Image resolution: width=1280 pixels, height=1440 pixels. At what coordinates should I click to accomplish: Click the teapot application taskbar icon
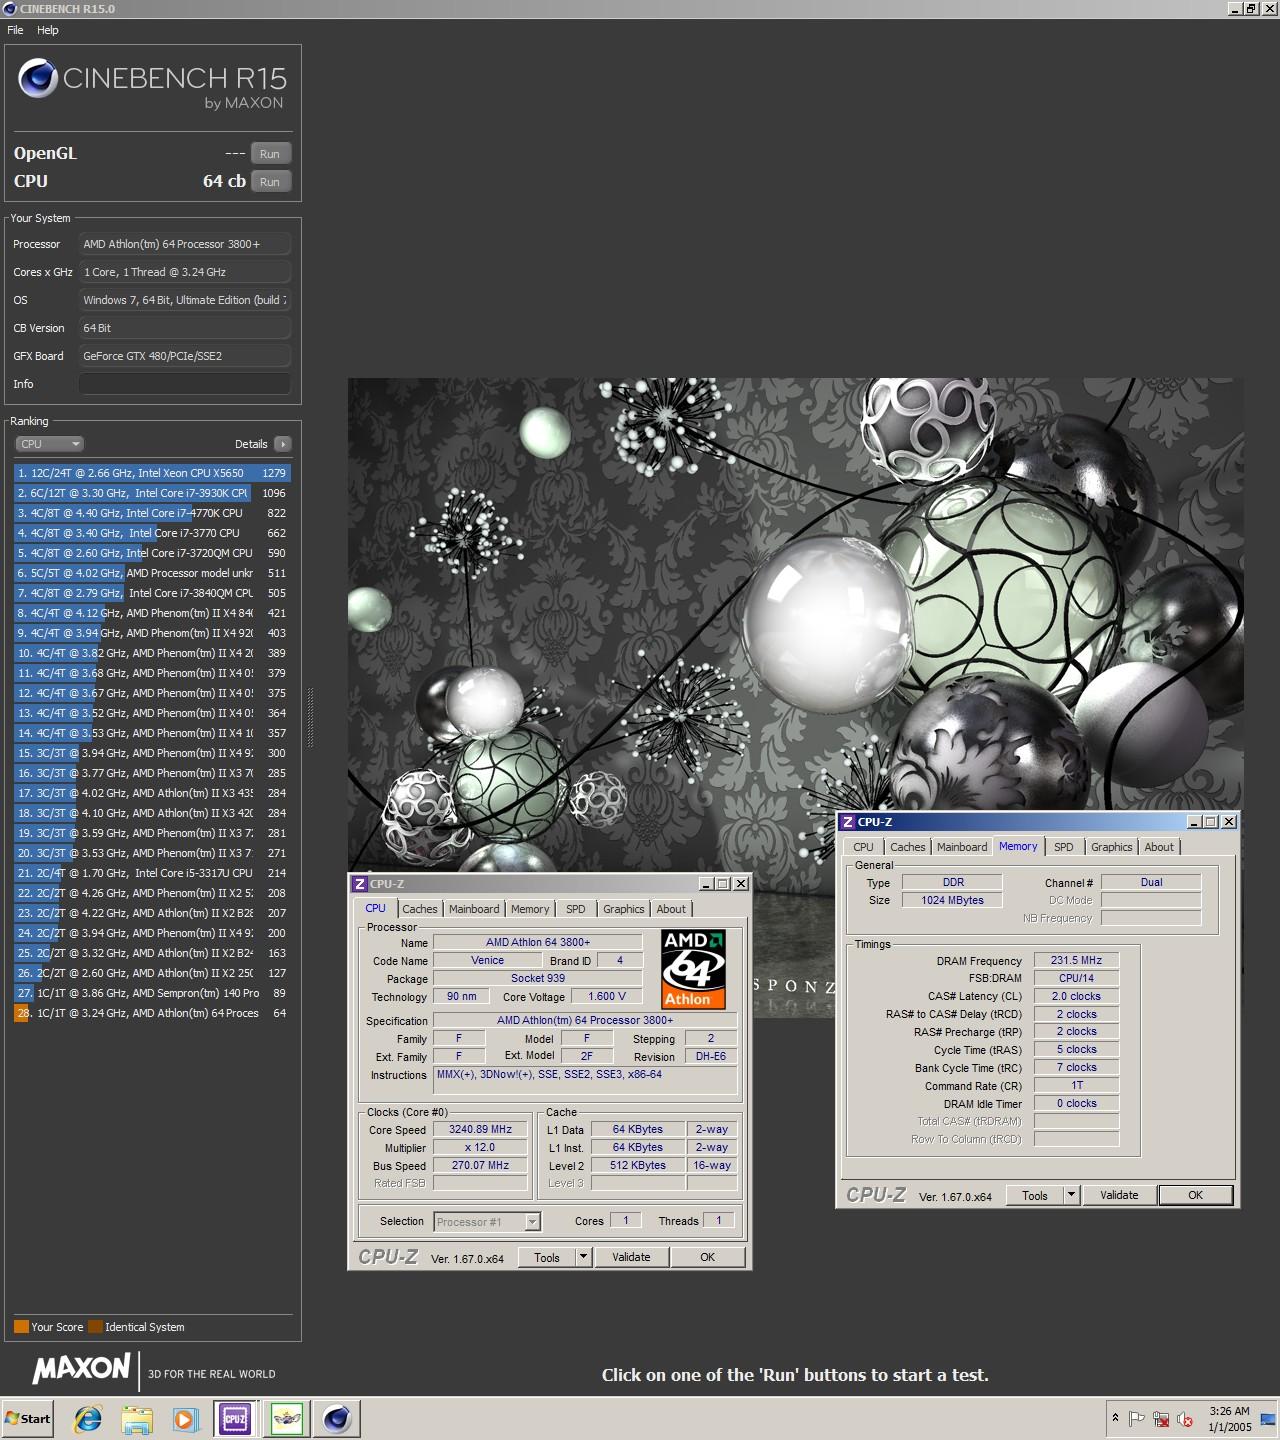click(287, 1418)
